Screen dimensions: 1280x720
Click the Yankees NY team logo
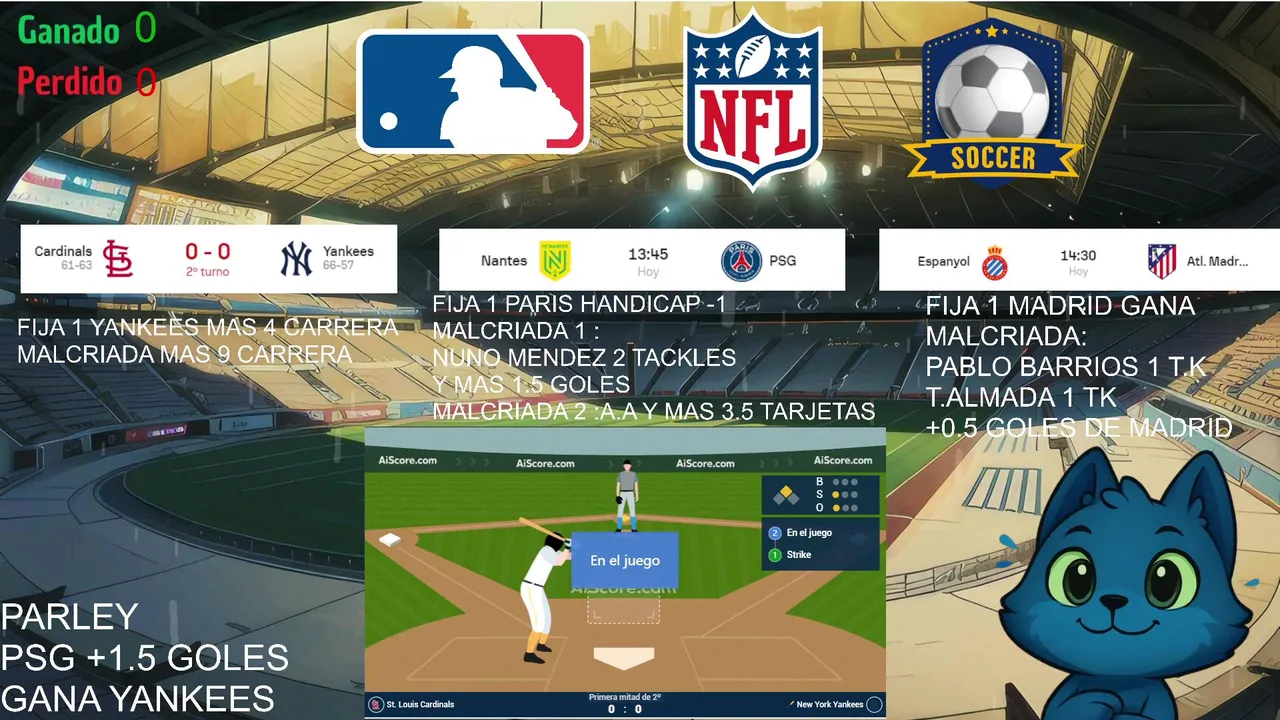[296, 259]
